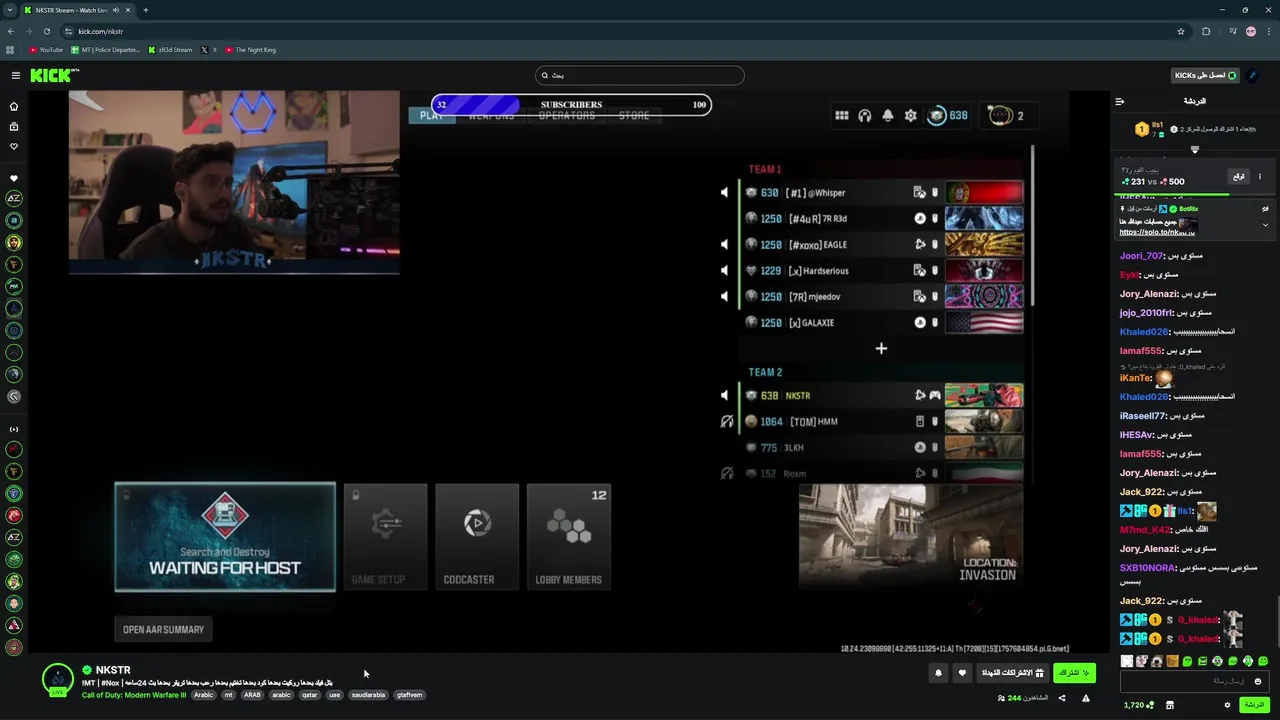Image resolution: width=1280 pixels, height=720 pixels.
Task: Focus the Kick search box
Action: coord(640,75)
